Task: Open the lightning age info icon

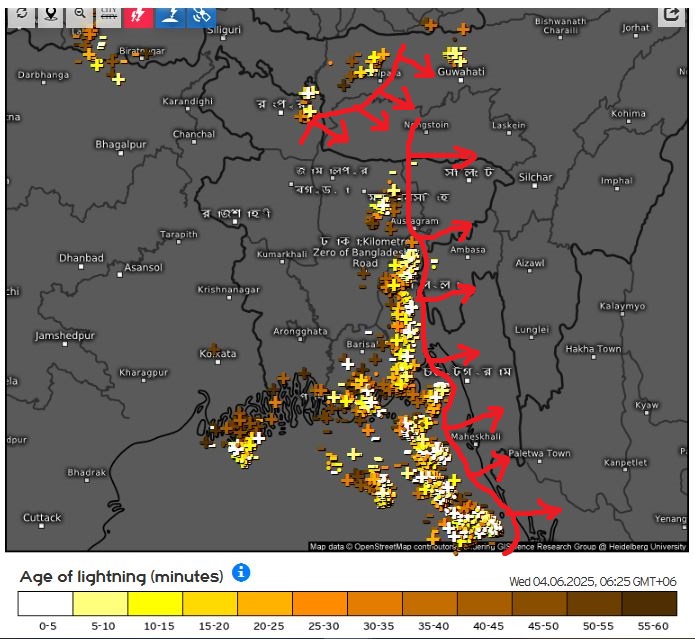Action: tap(241, 573)
